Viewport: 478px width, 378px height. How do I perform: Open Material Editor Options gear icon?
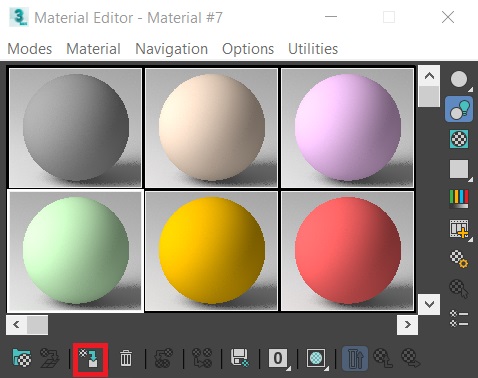pos(459,259)
